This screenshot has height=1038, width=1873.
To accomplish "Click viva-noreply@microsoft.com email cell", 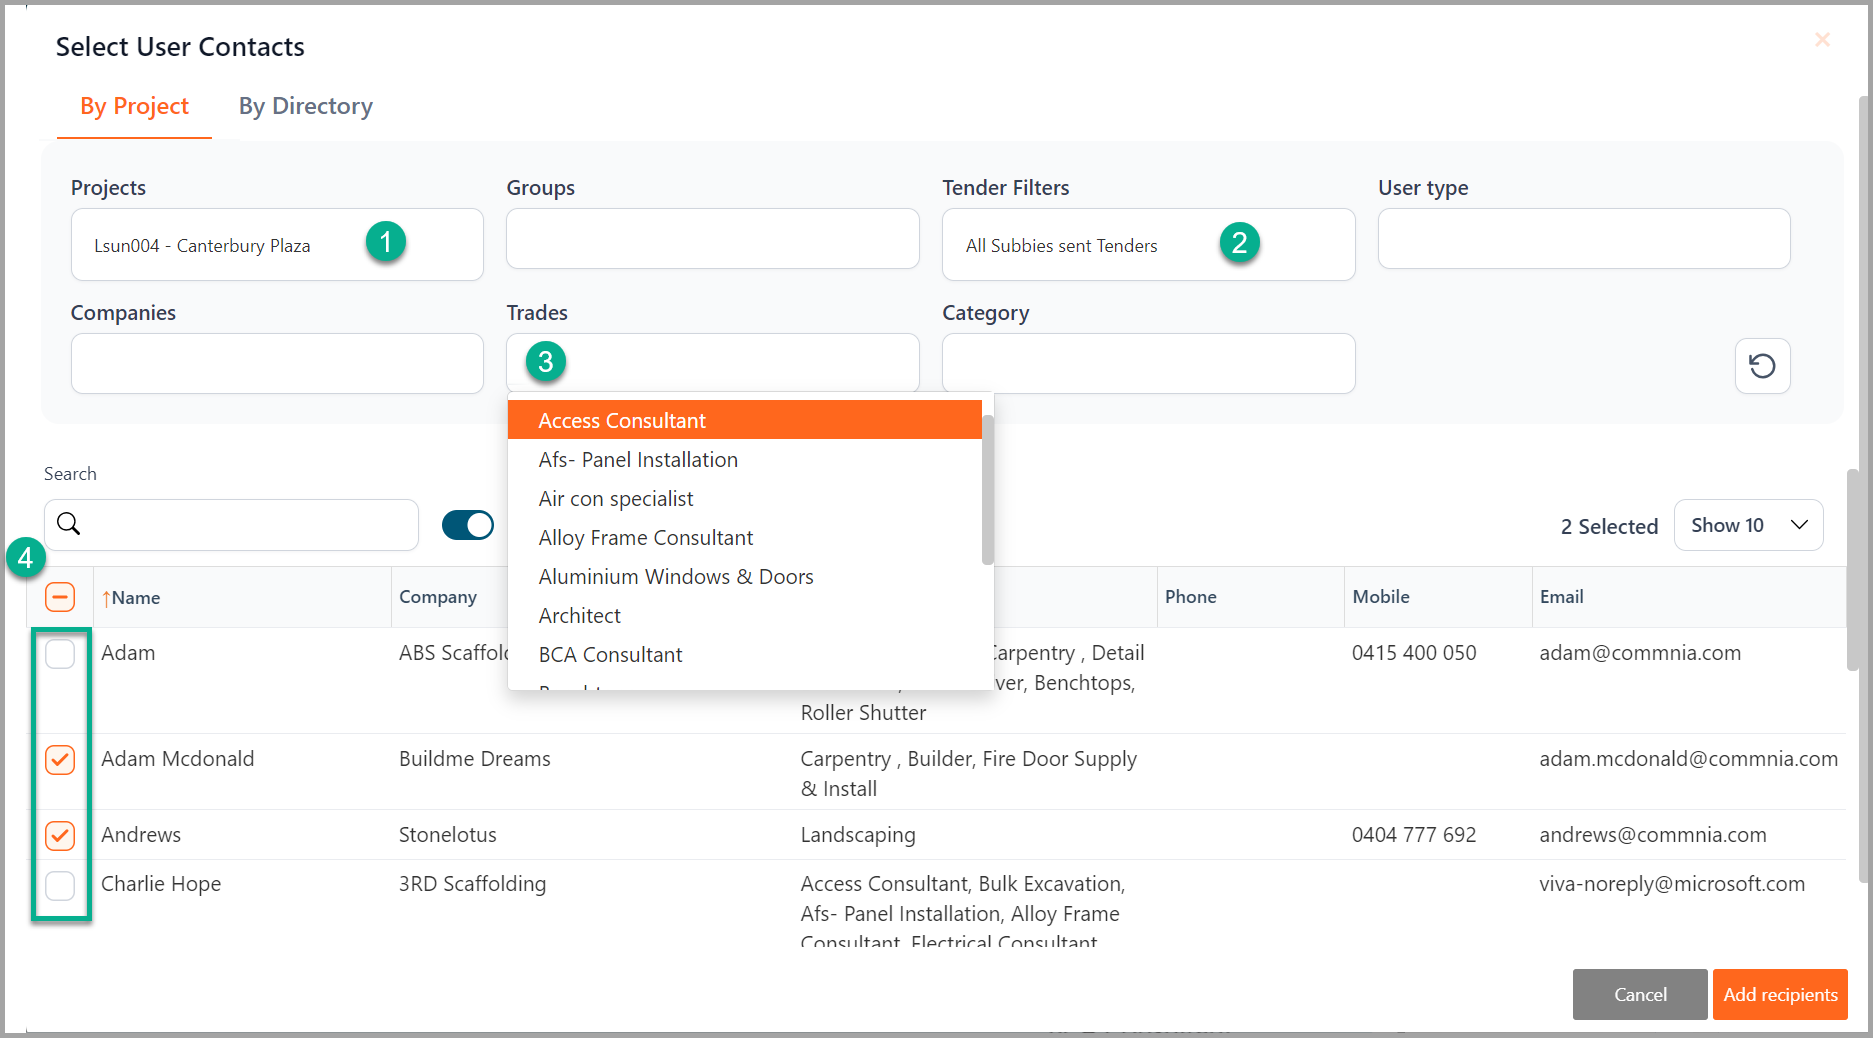I will [x=1672, y=884].
